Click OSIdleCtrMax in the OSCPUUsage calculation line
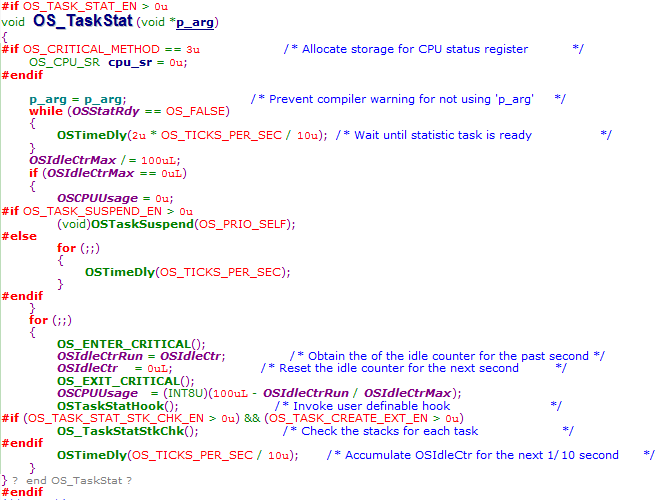671x500 pixels. 408,393
